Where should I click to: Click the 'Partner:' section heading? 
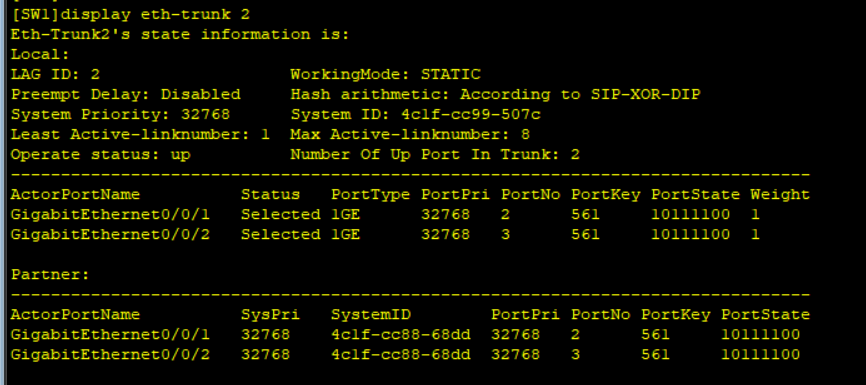(50, 274)
